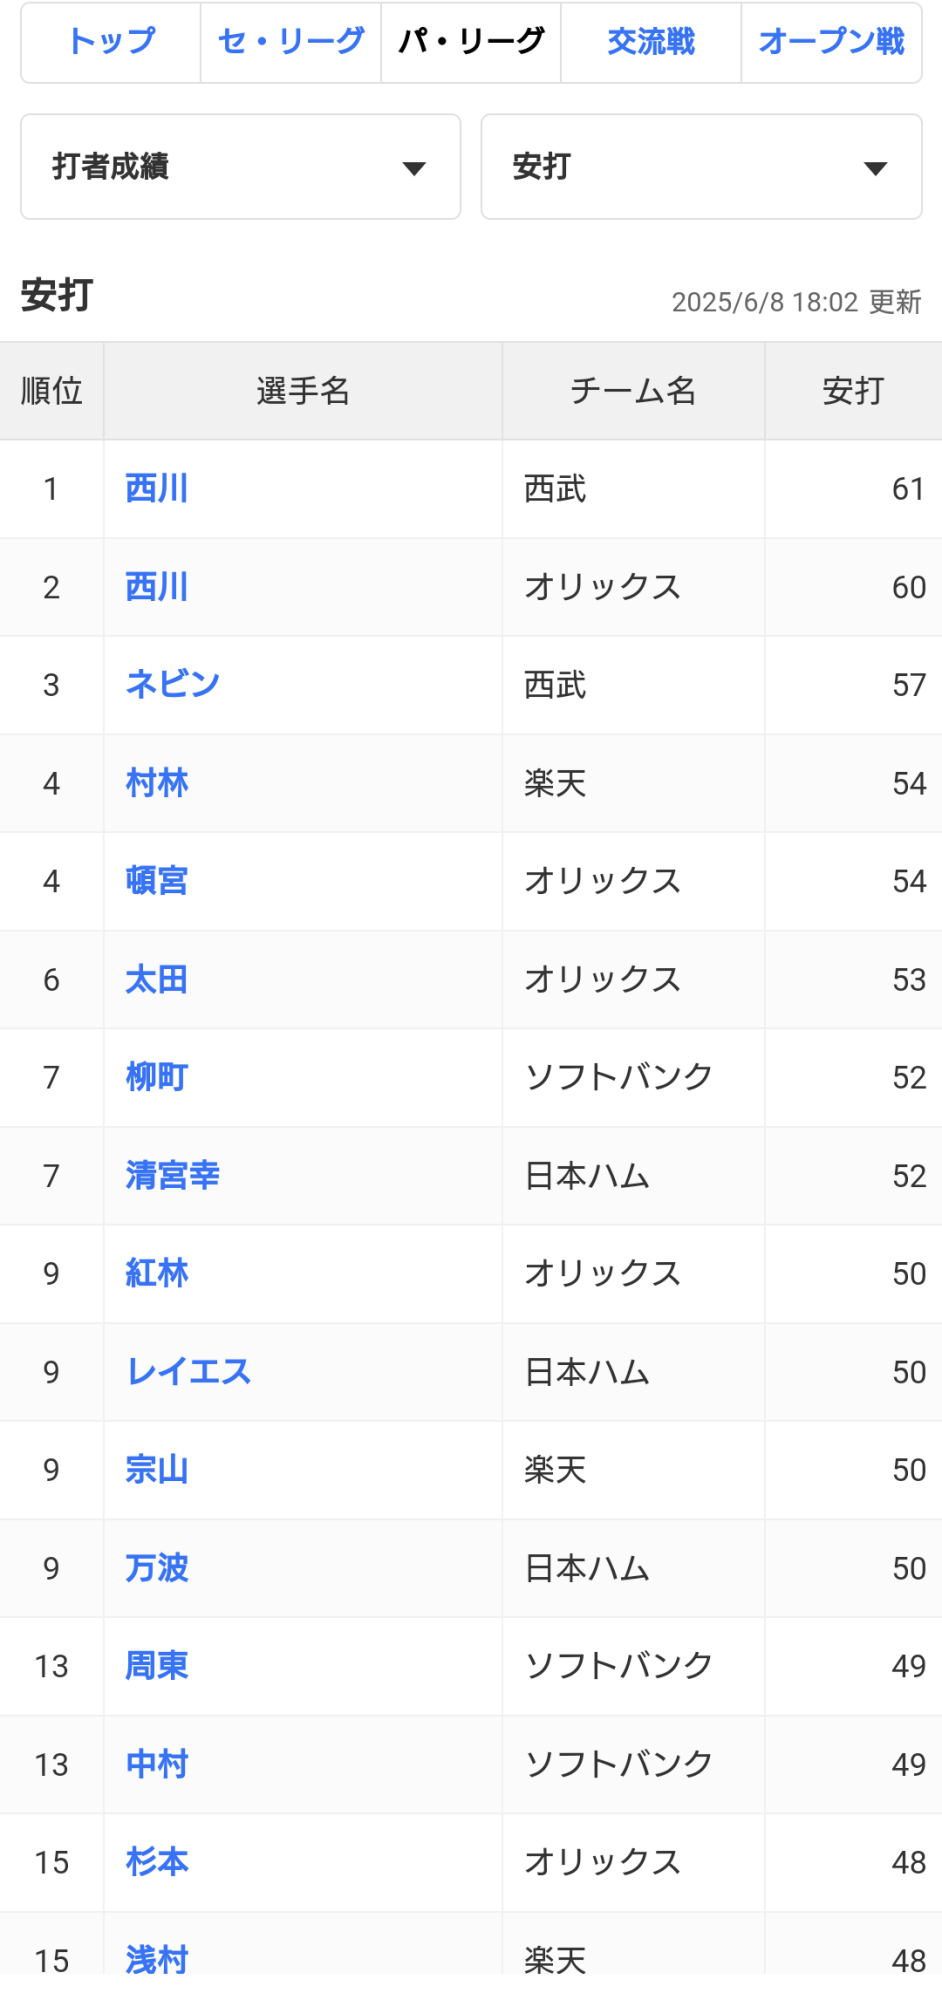Switch to the セ・リーグ tab
This screenshot has height=2000, width=942.
click(291, 42)
